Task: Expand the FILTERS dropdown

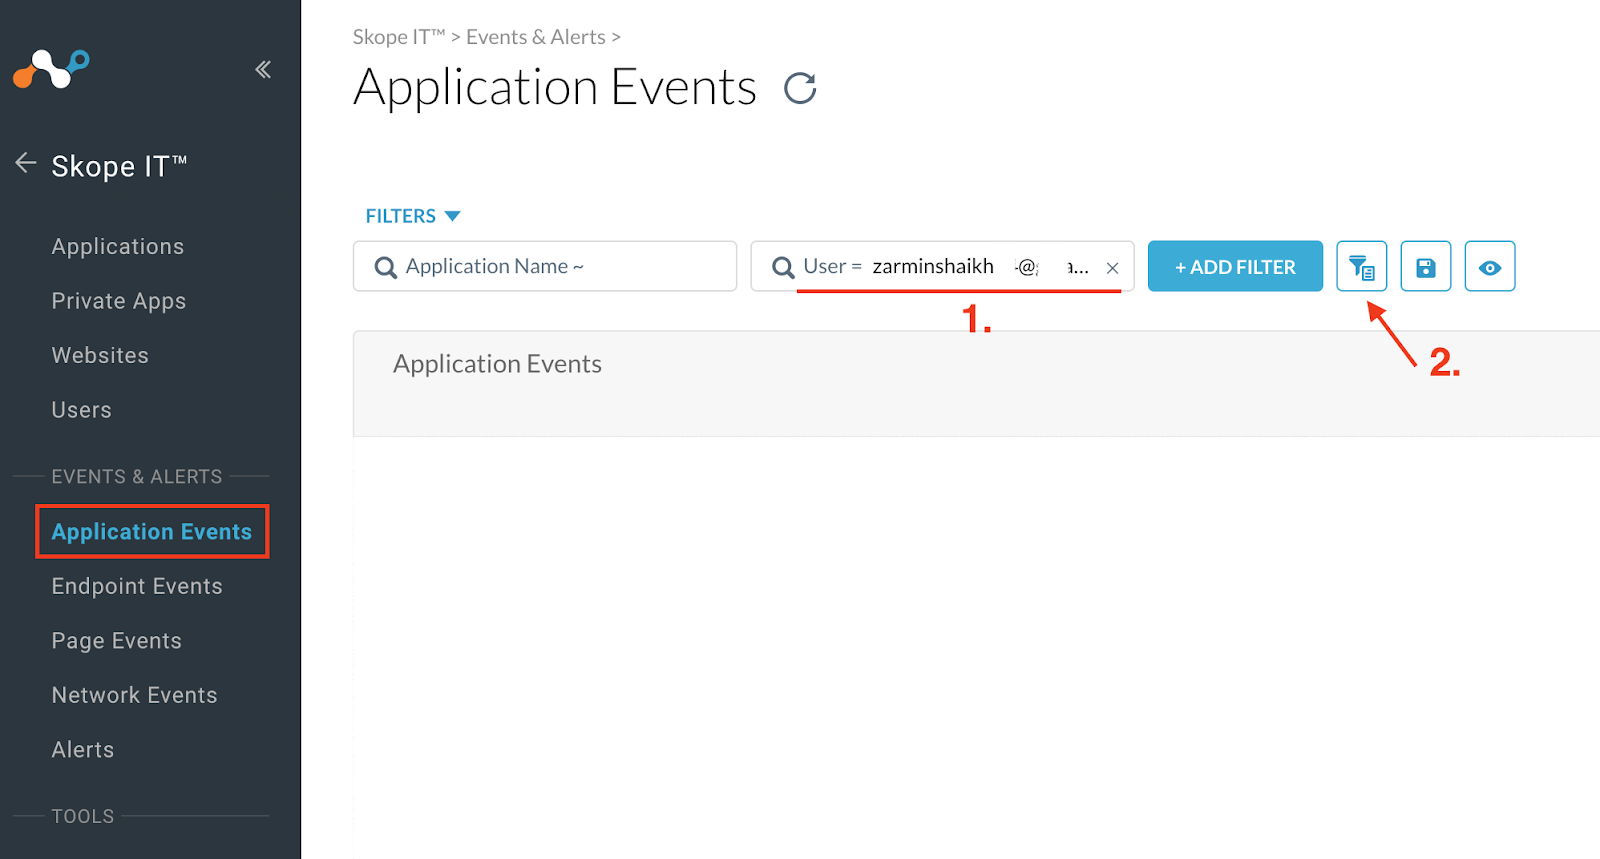Action: tap(412, 216)
